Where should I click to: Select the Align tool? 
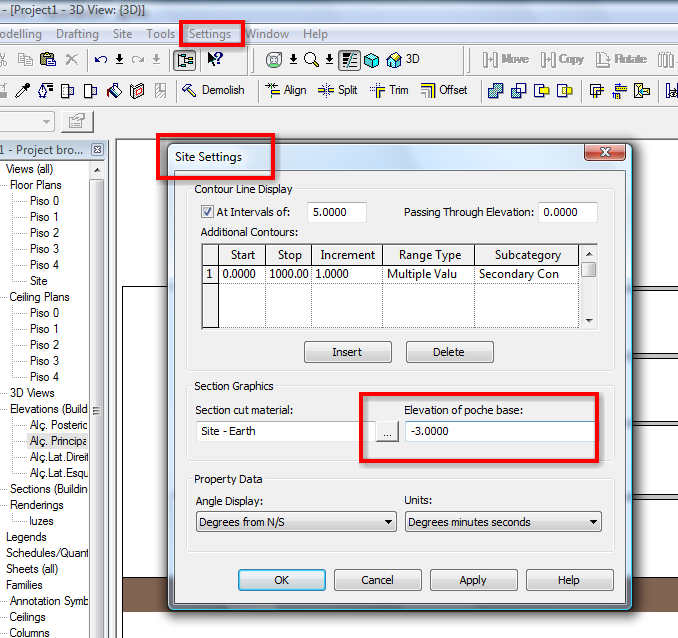pos(285,90)
